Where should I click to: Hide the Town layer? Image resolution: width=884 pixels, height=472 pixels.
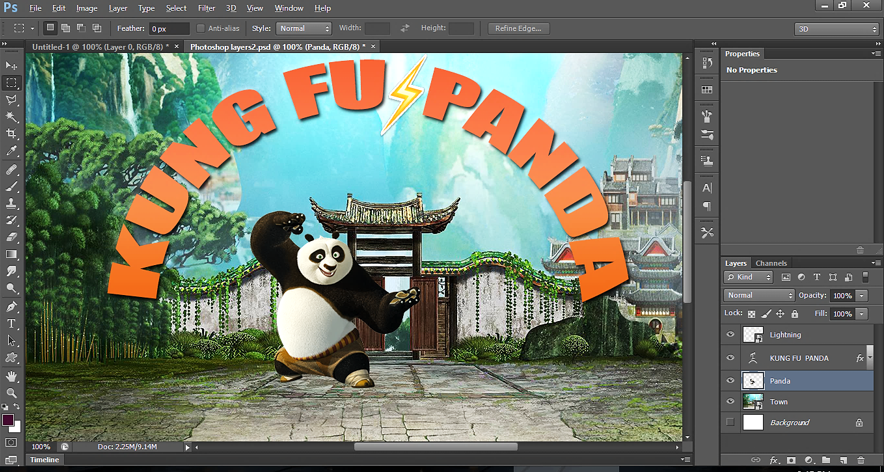[731, 402]
